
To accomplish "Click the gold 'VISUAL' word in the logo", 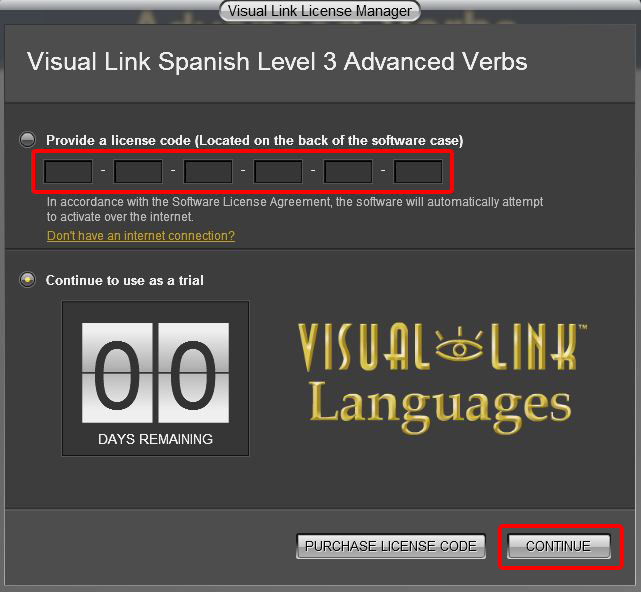I will coord(364,349).
